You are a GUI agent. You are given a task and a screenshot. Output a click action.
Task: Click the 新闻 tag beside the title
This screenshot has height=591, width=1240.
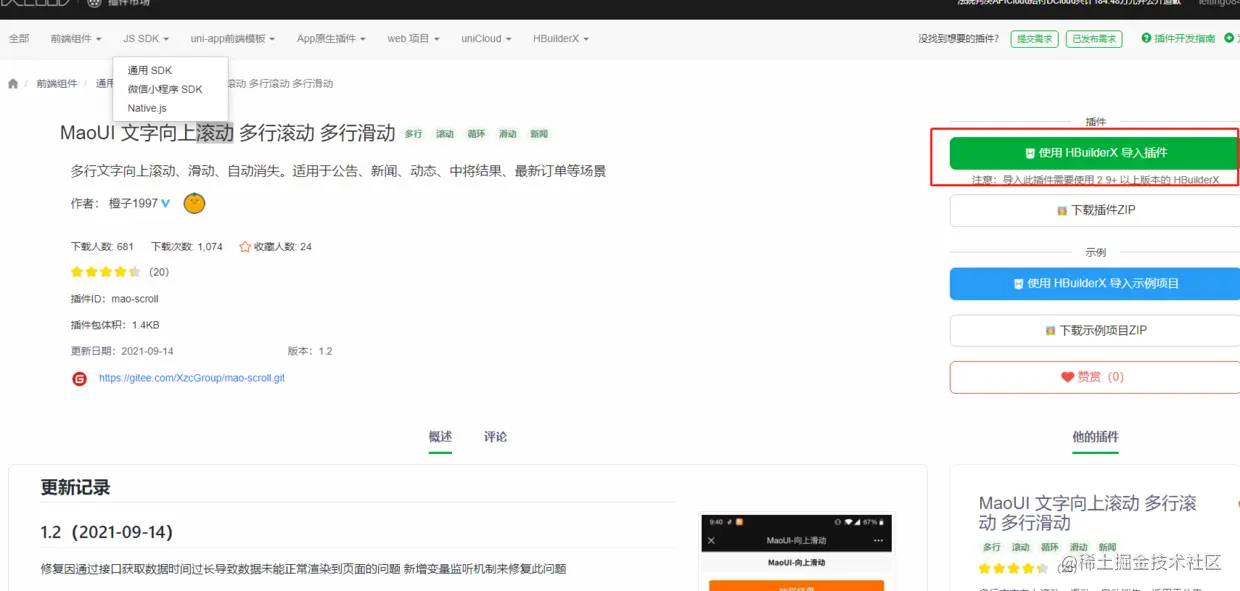539,134
